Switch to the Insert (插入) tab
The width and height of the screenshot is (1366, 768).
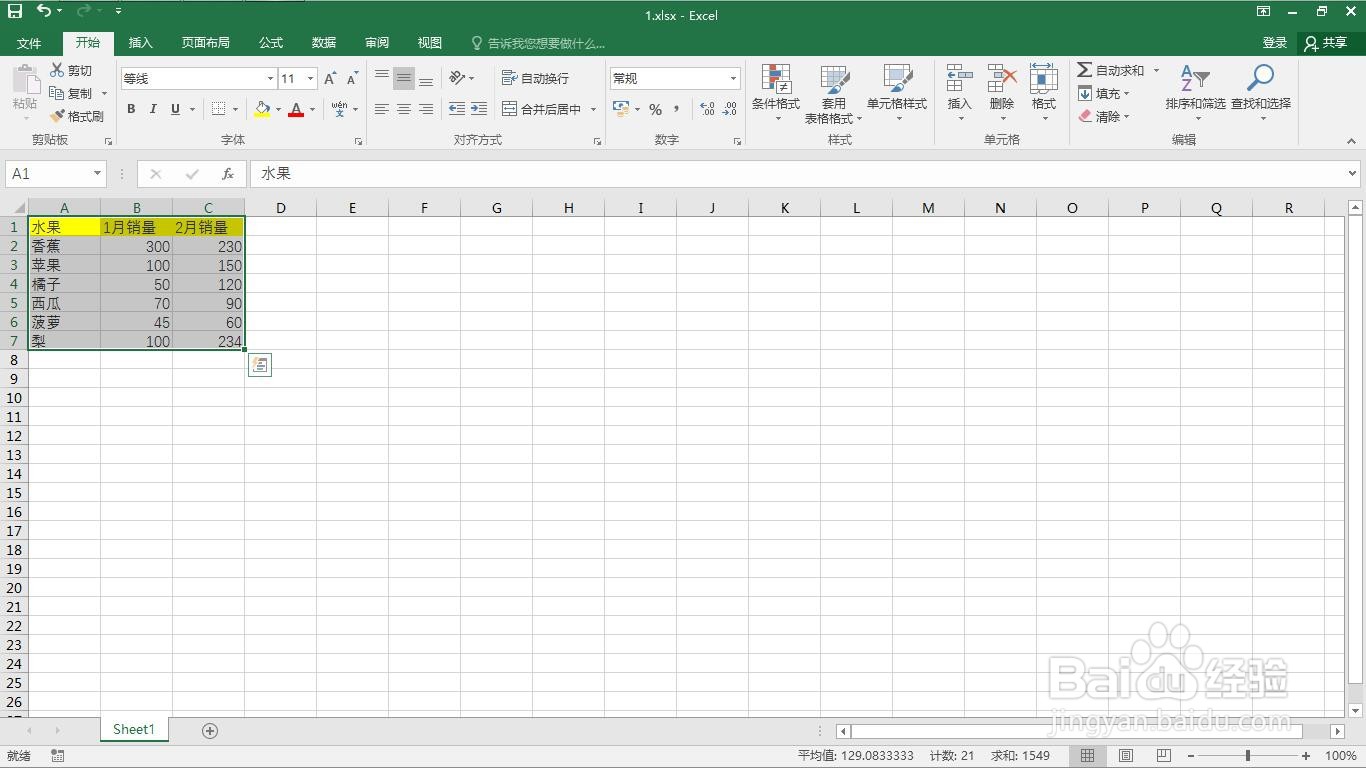click(x=141, y=43)
